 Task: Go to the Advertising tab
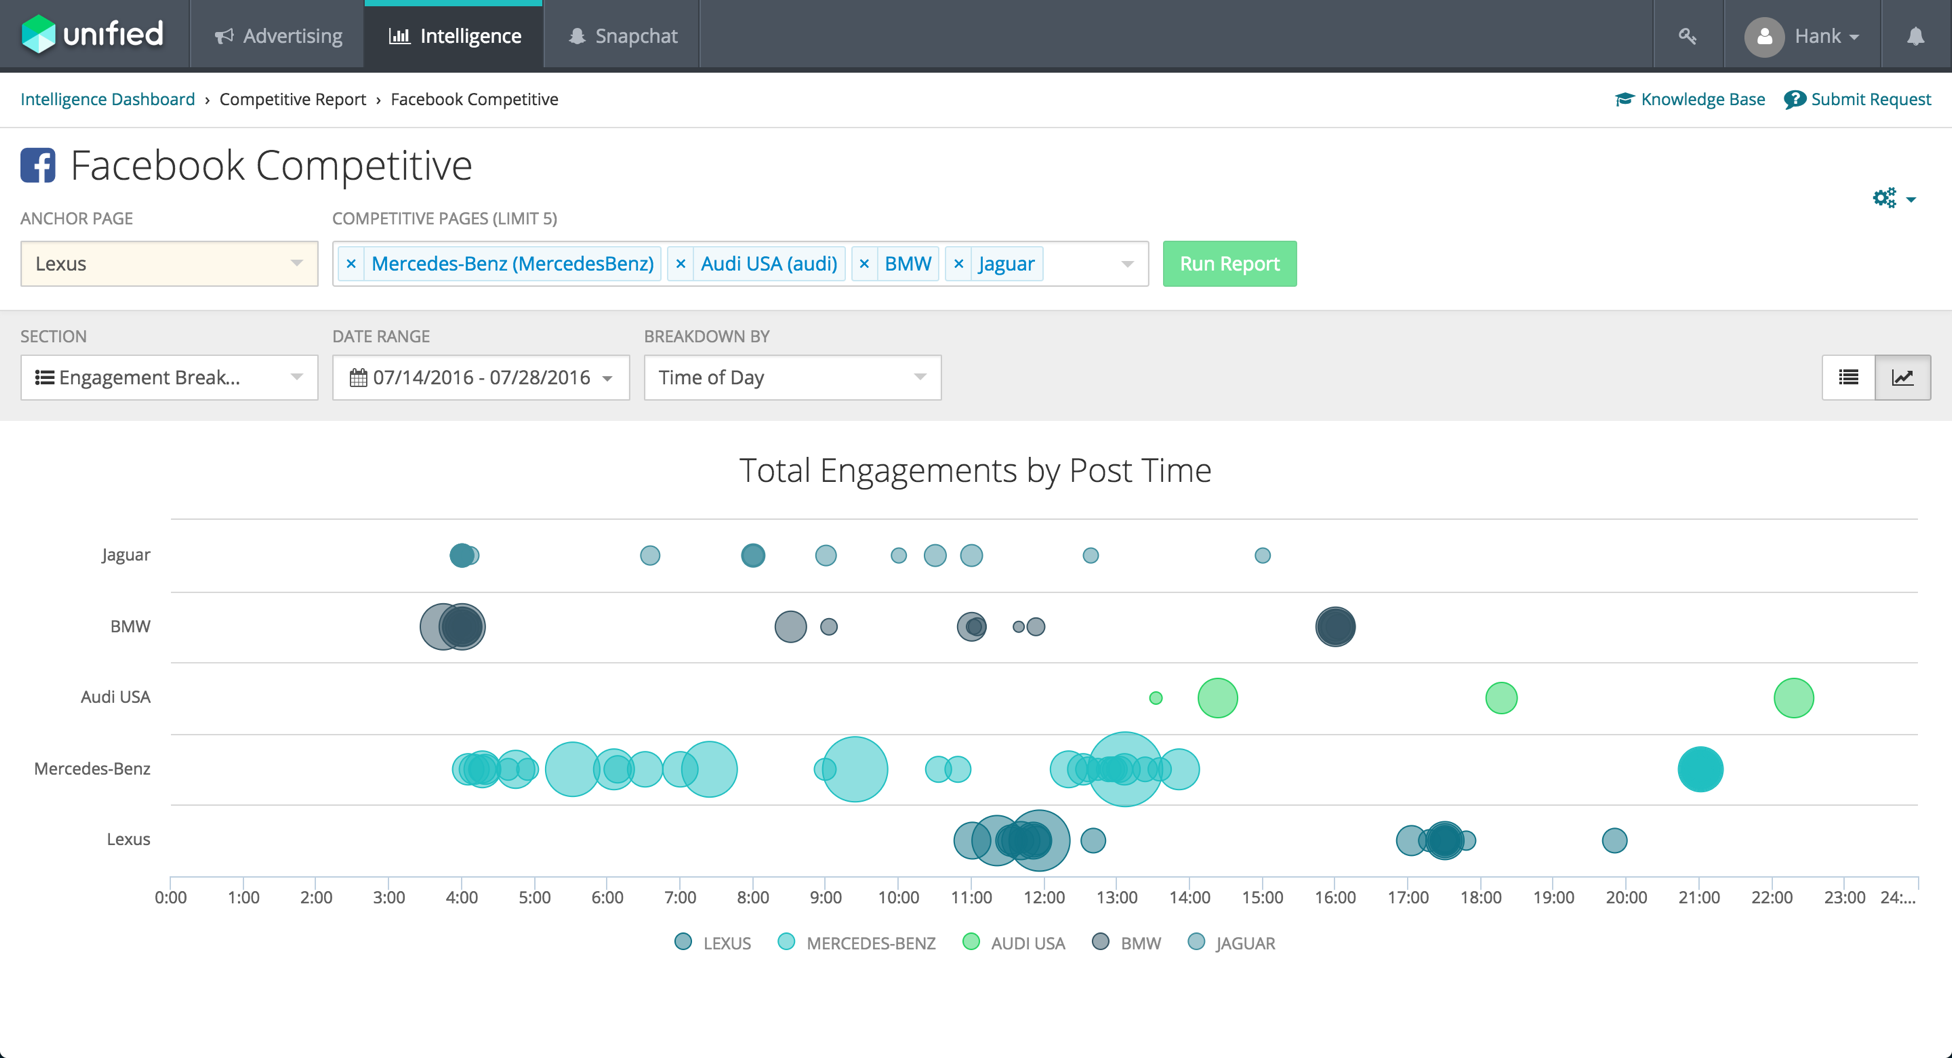pyautogui.click(x=278, y=36)
